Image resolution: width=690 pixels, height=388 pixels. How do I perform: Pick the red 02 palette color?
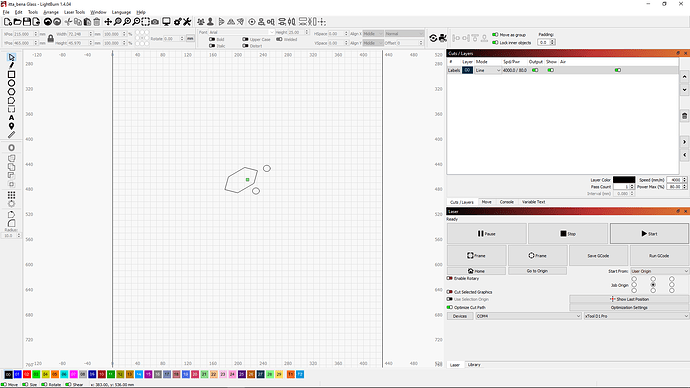click(x=27, y=374)
